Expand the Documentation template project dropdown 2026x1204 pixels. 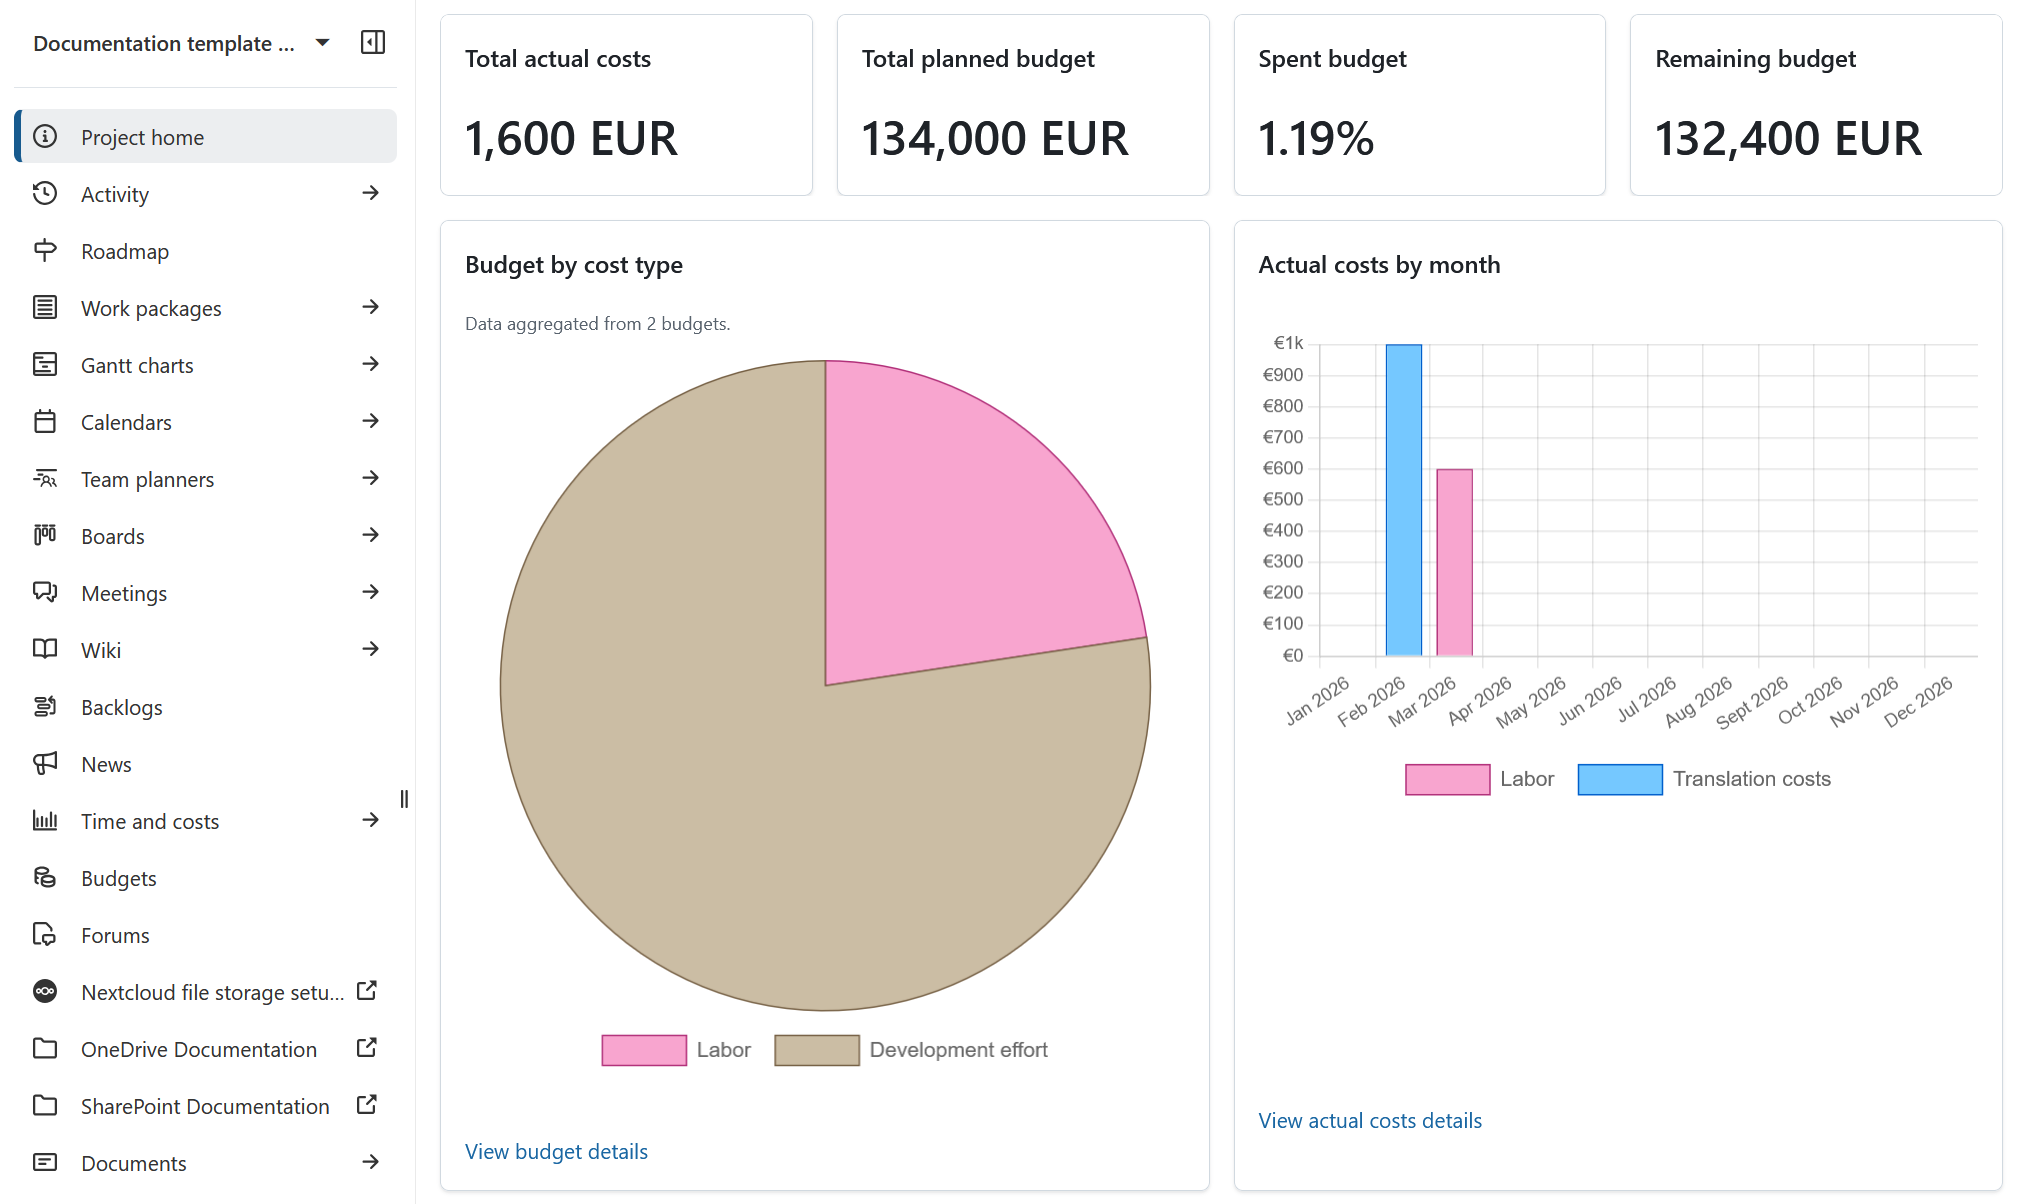point(322,42)
